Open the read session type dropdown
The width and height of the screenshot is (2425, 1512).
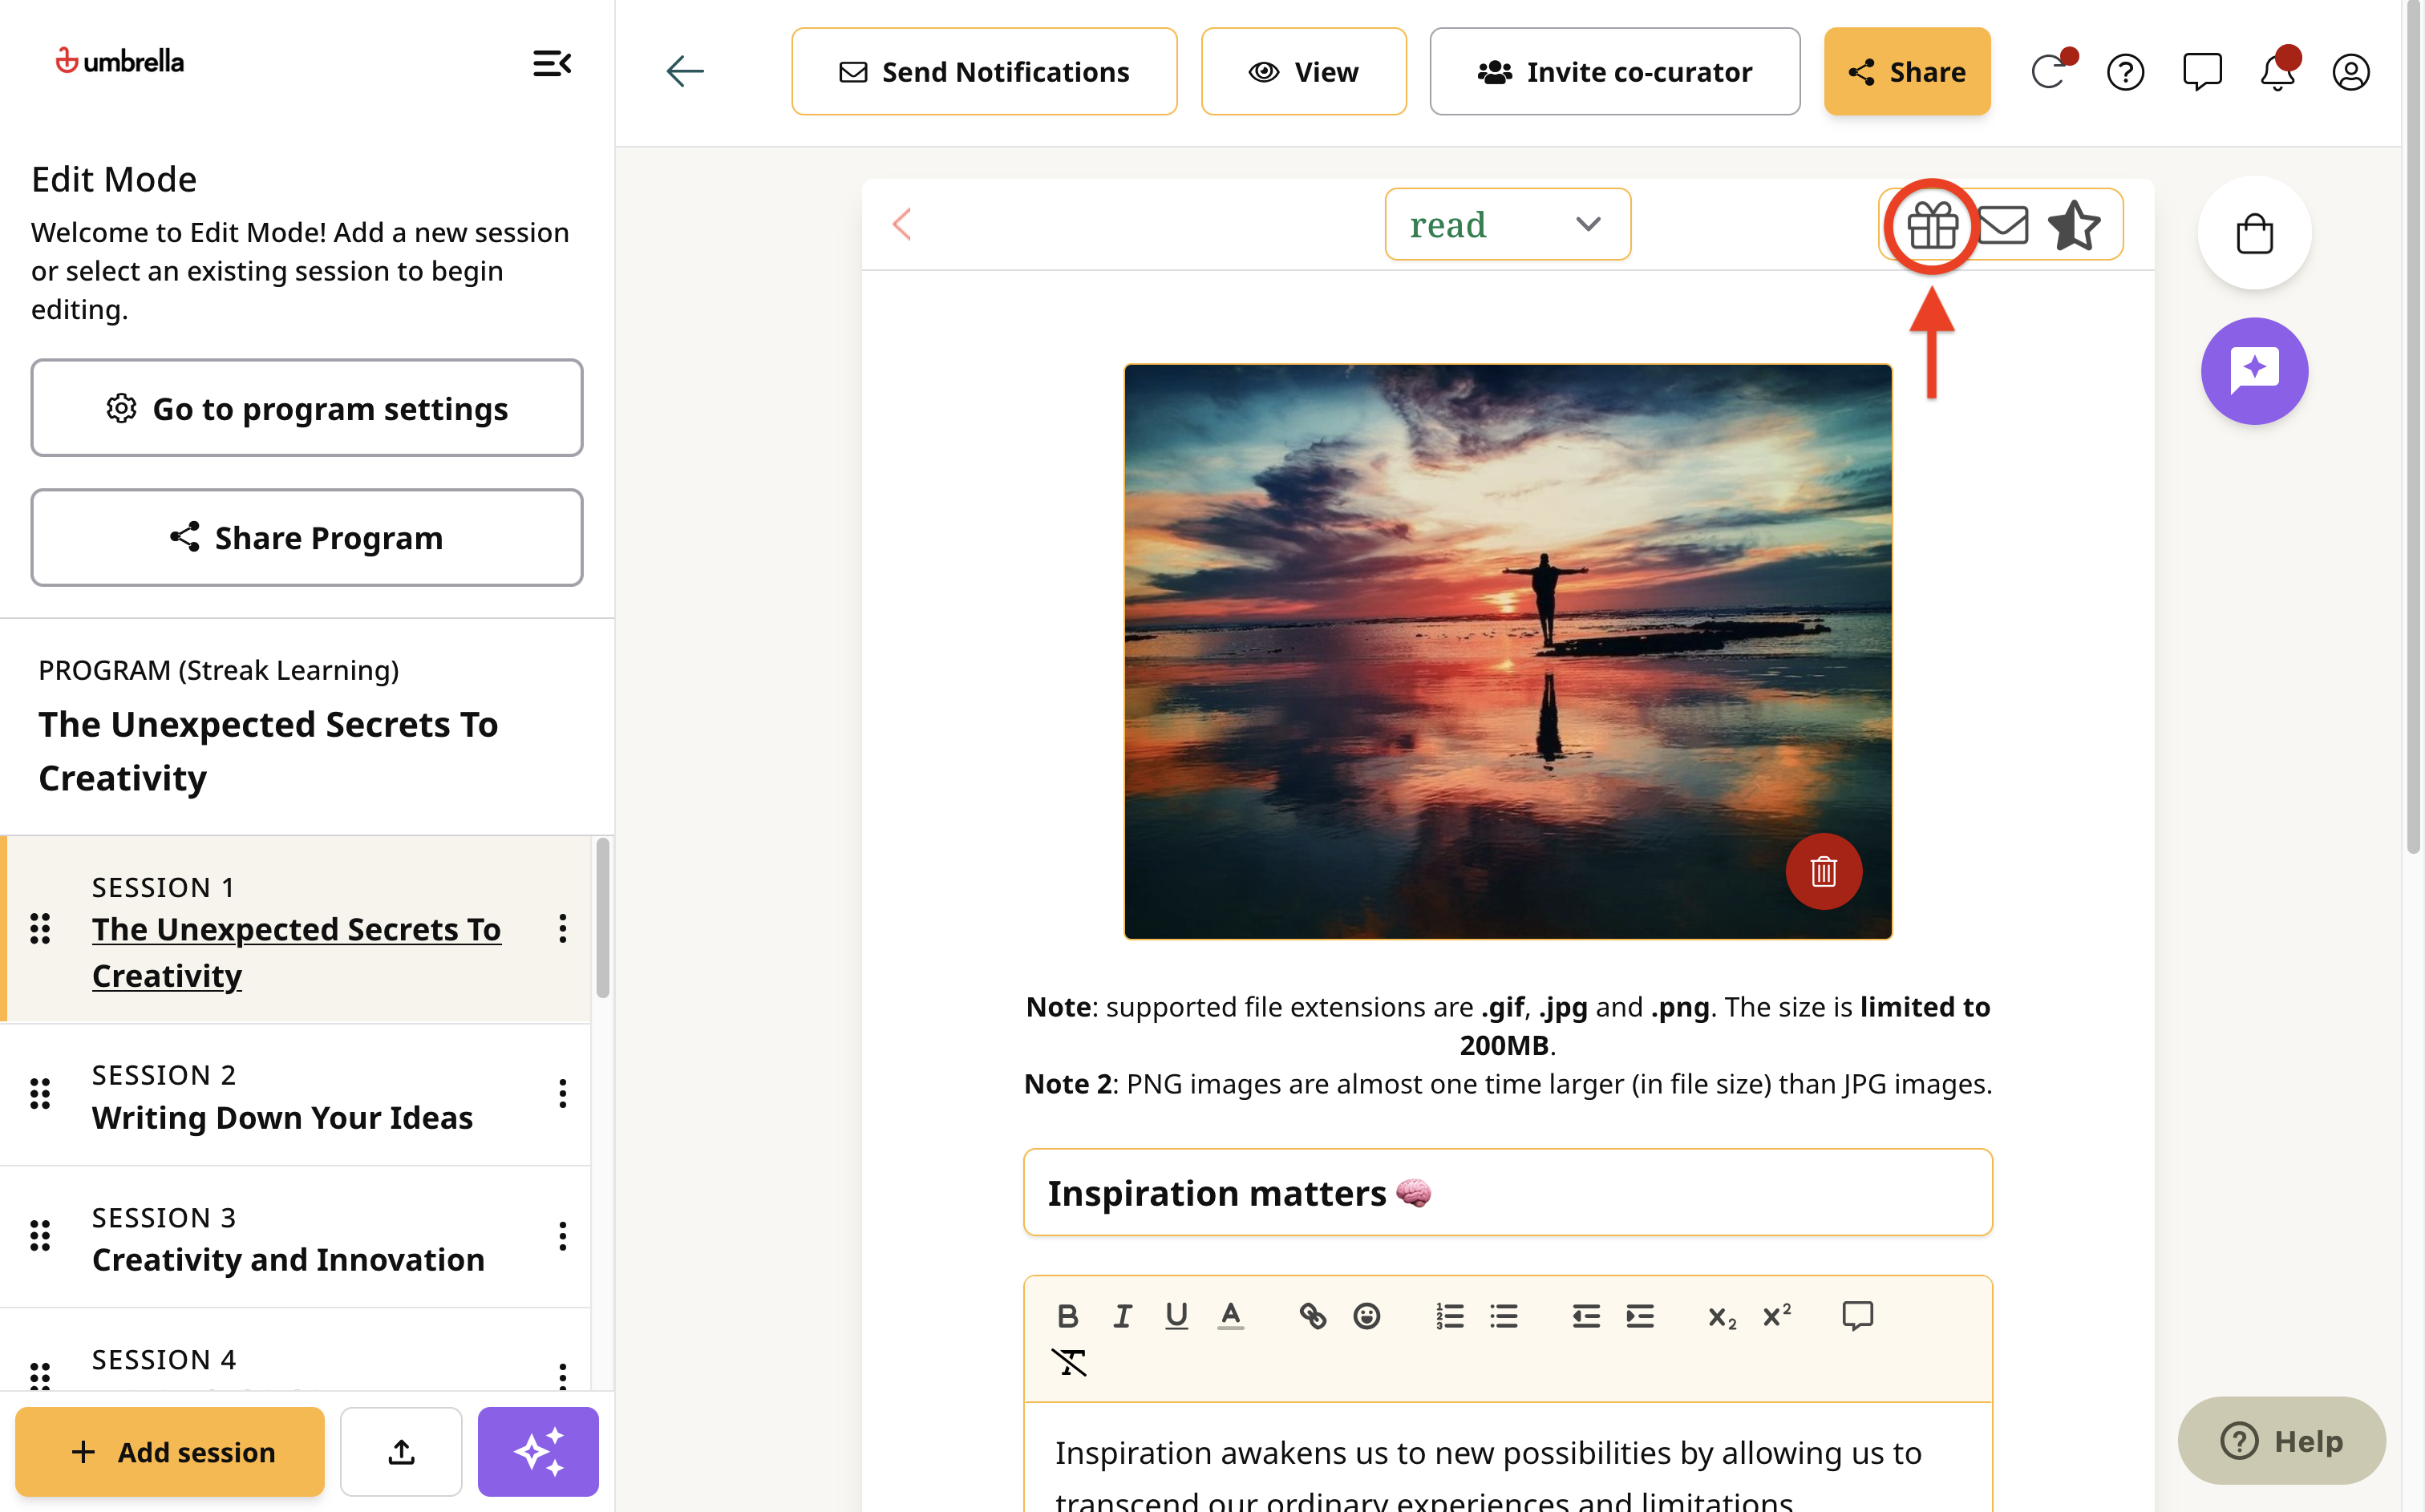click(x=1508, y=224)
